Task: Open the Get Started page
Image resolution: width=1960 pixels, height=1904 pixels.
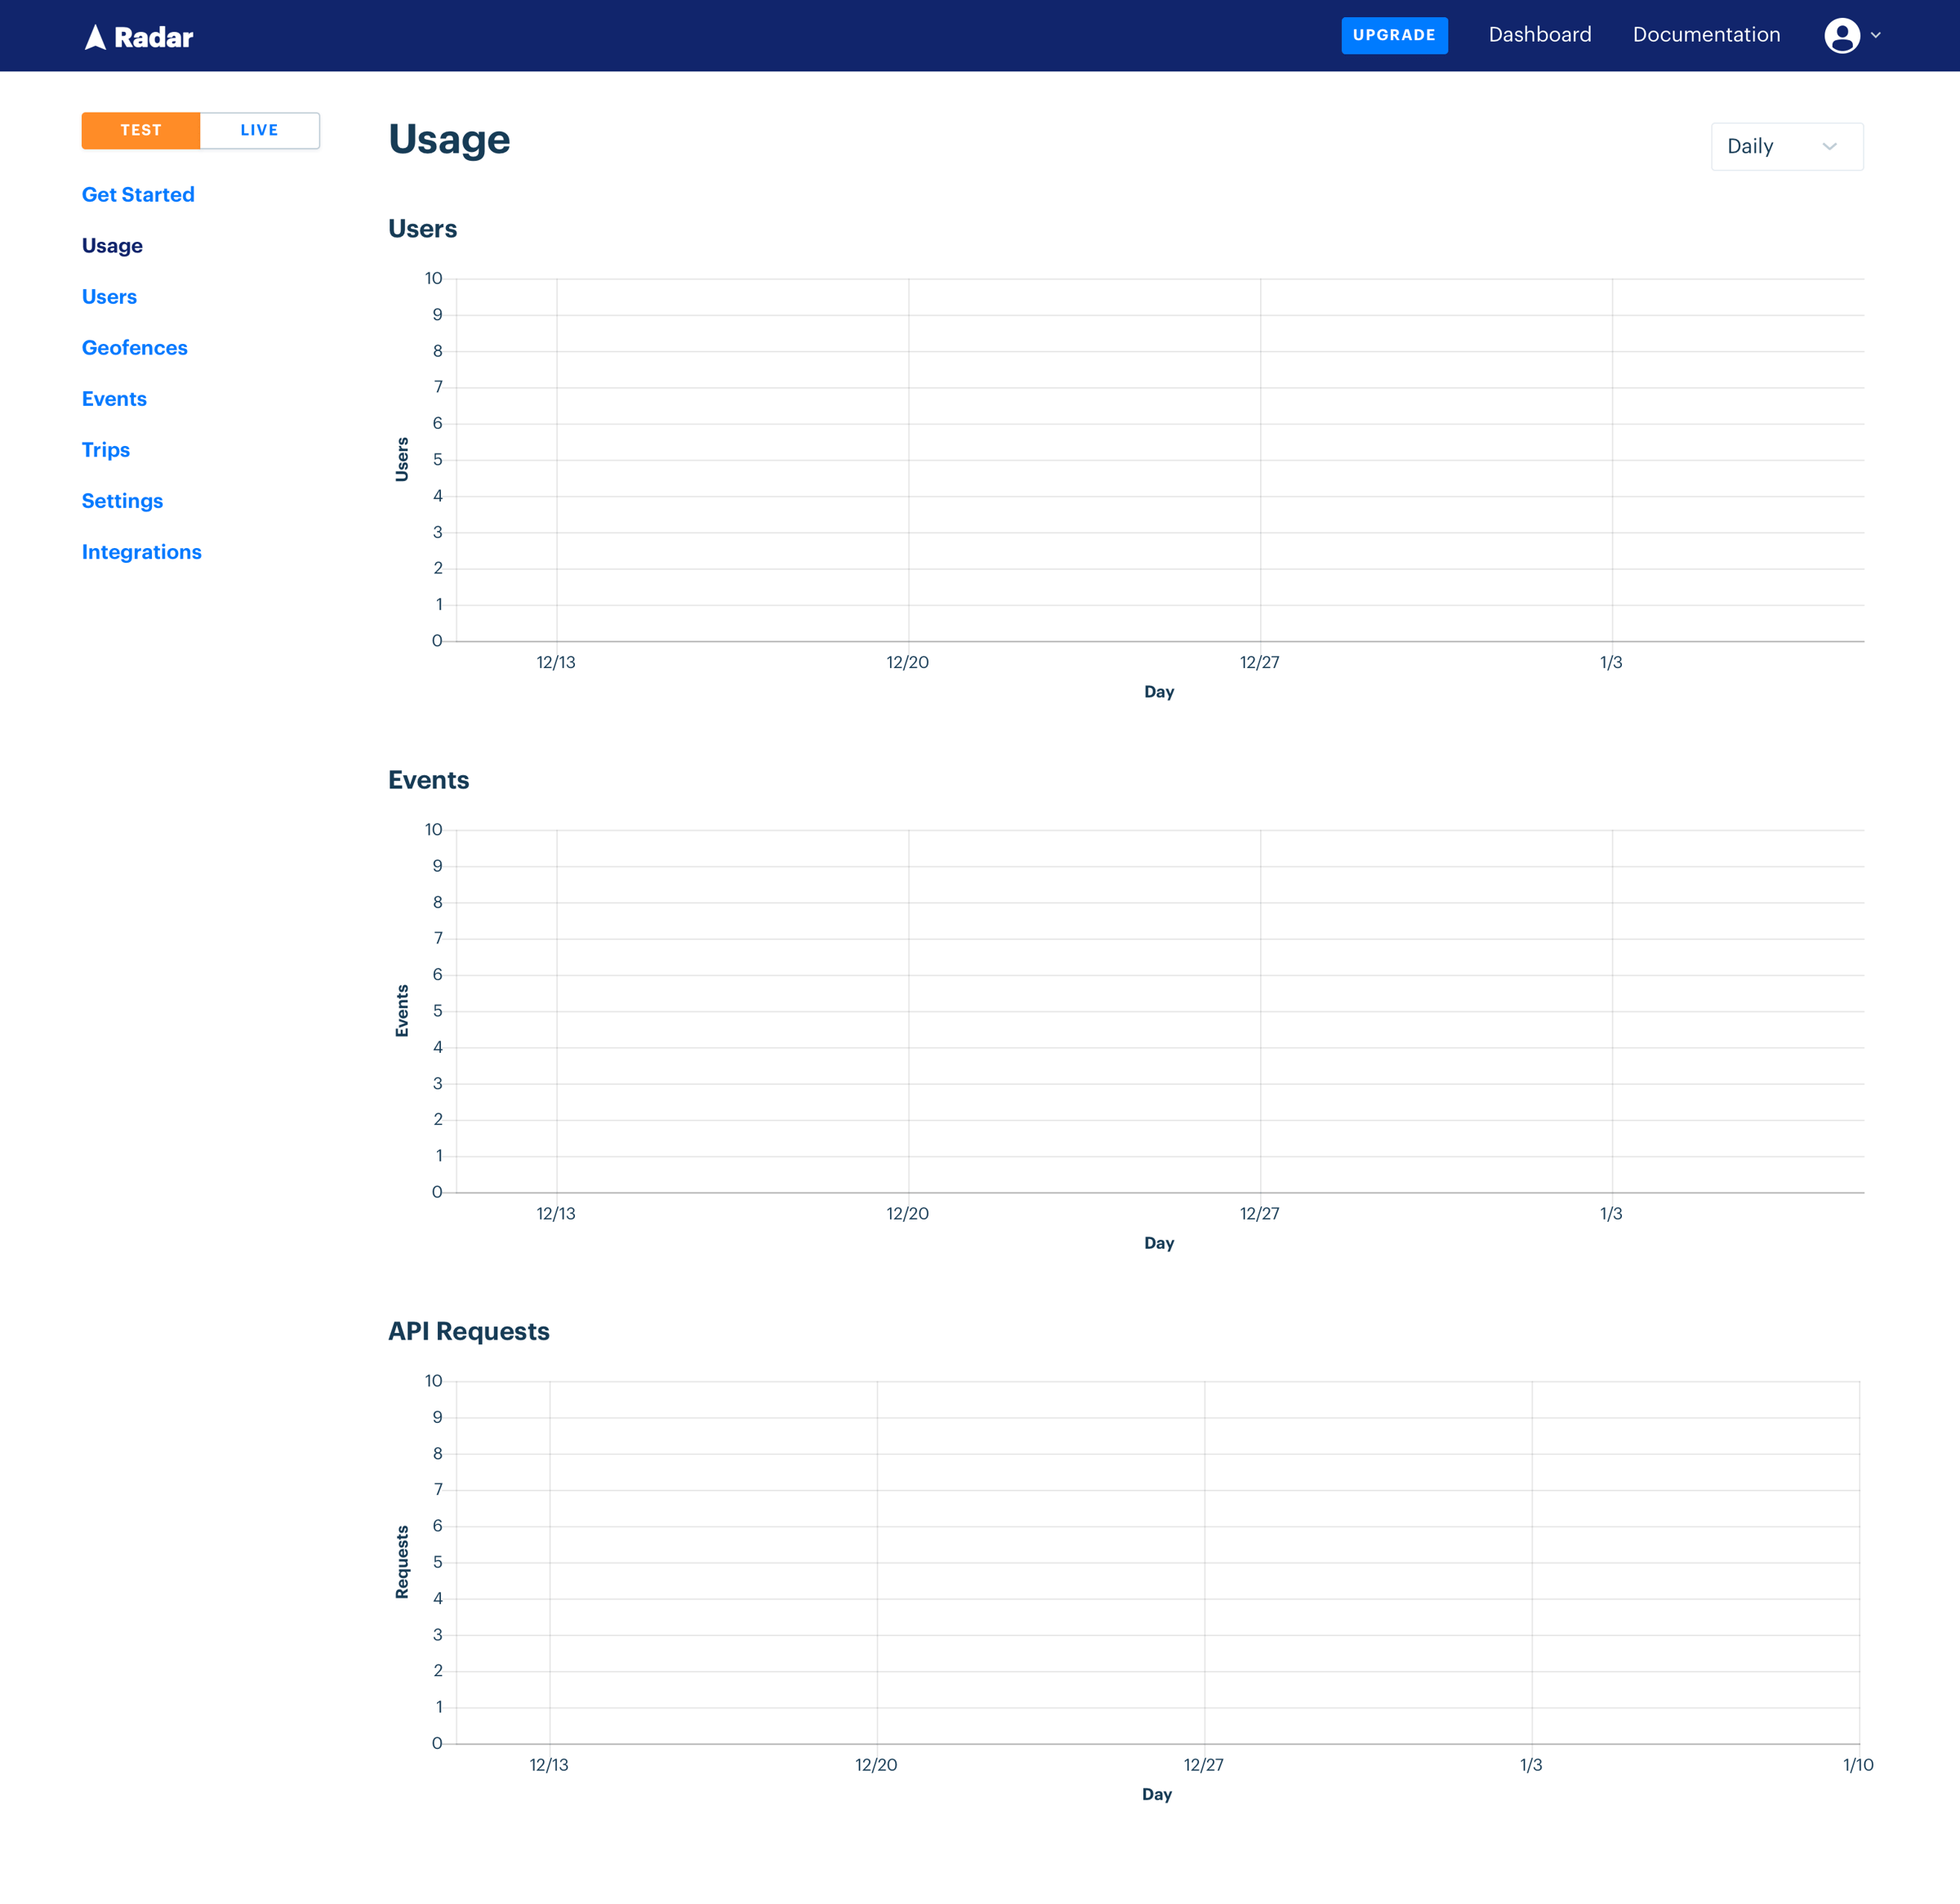Action: click(x=138, y=194)
